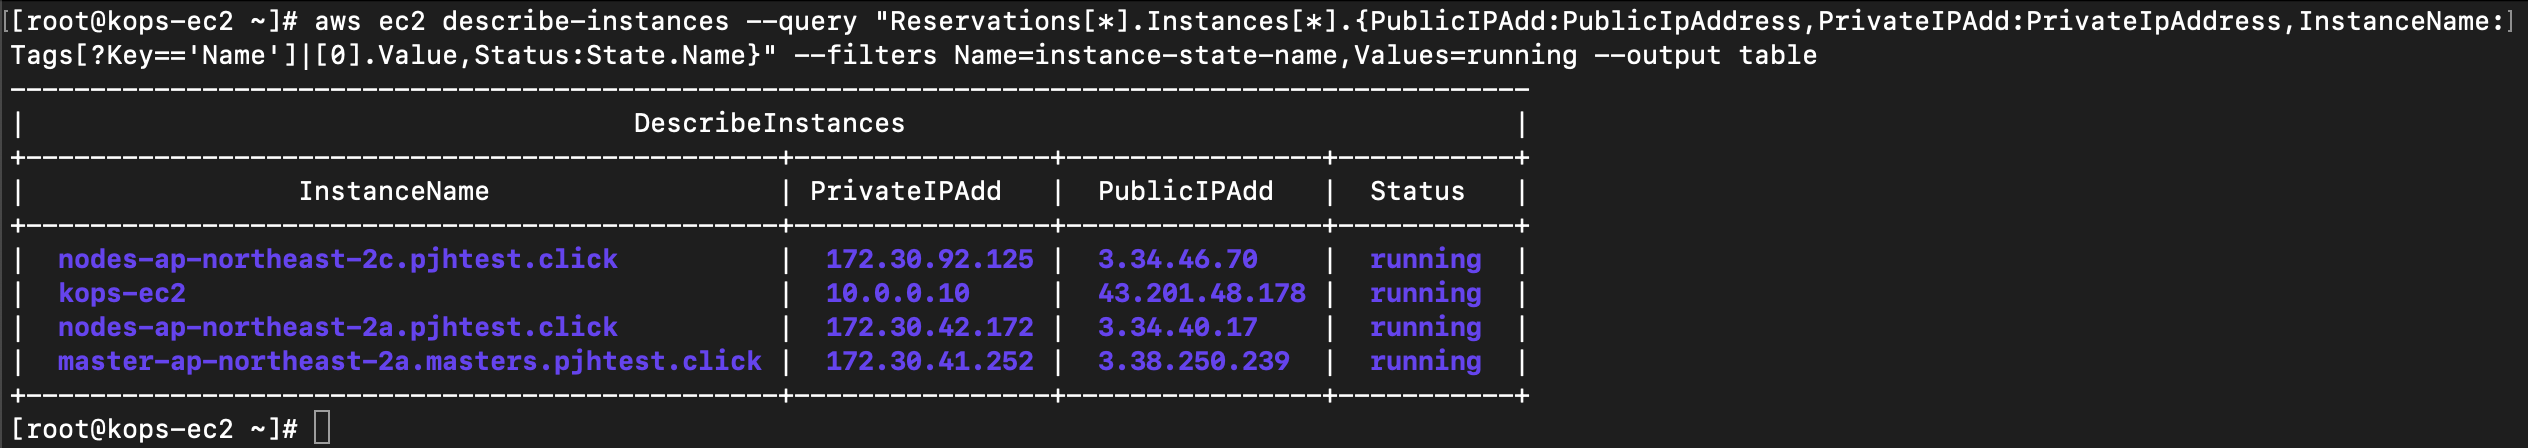Click private IP 172.30.92.125
This screenshot has width=2528, height=448.
click(x=929, y=259)
